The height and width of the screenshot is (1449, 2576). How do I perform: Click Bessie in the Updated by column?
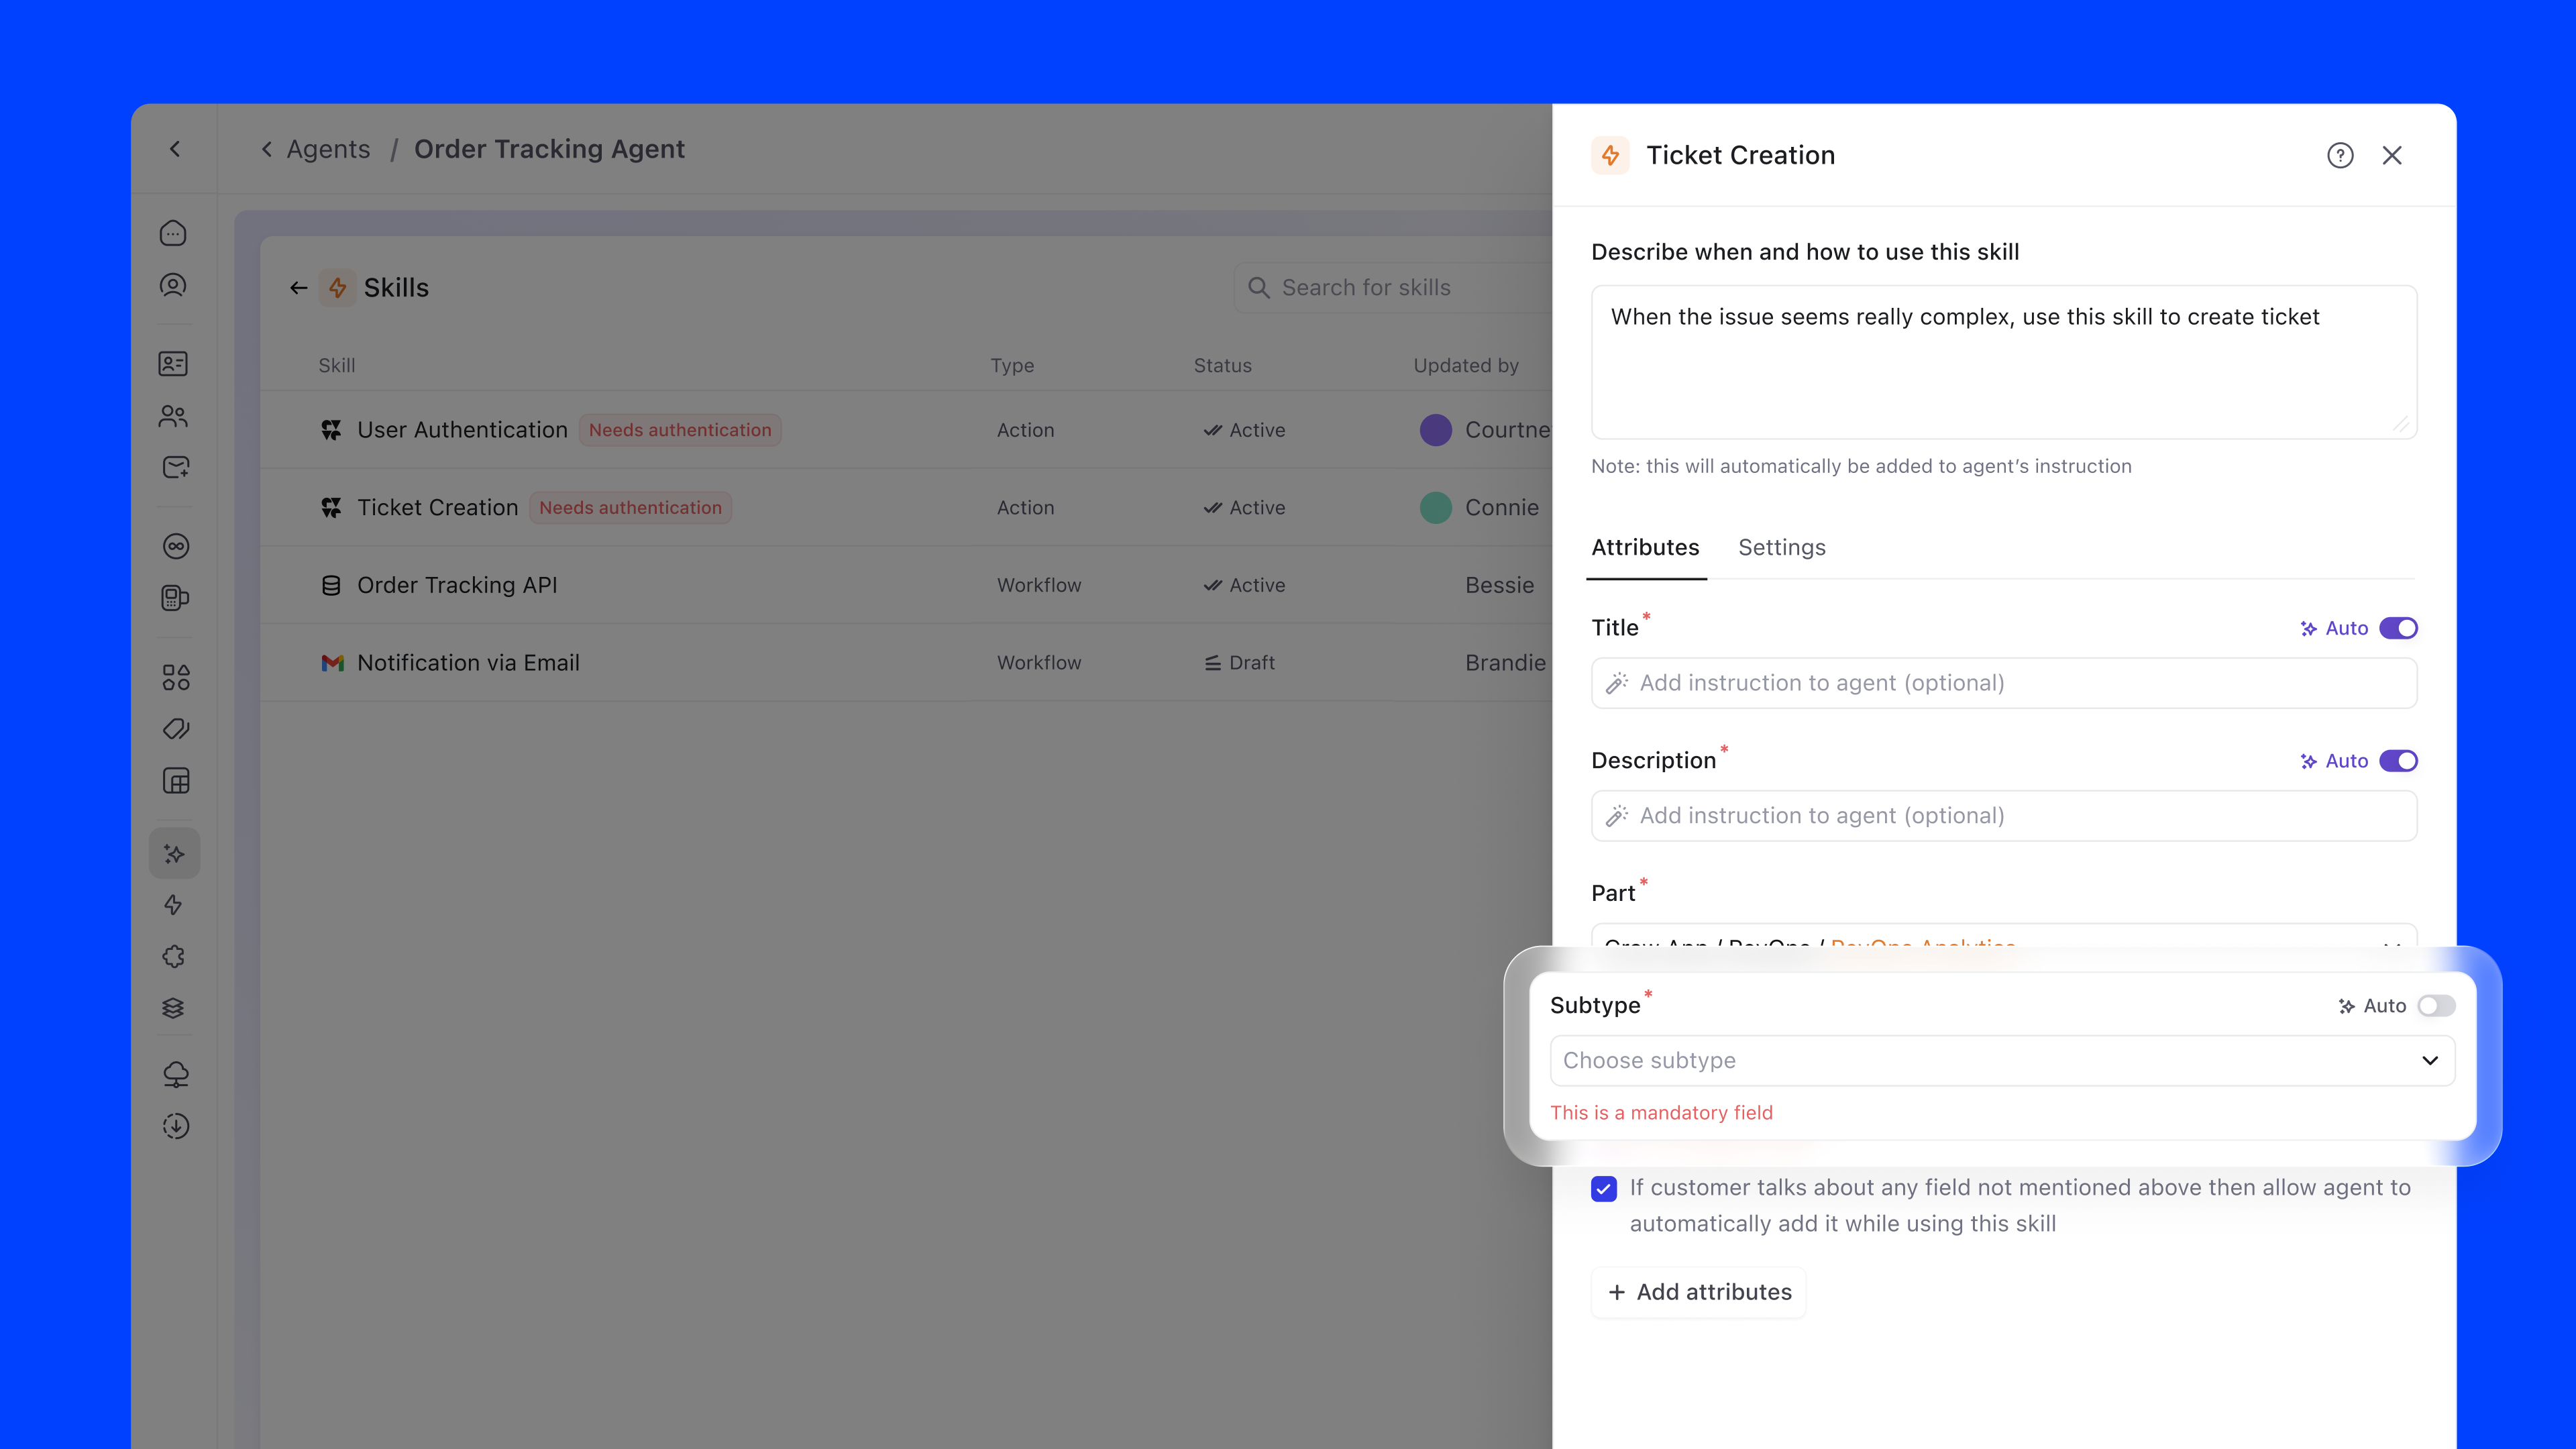pos(1499,585)
